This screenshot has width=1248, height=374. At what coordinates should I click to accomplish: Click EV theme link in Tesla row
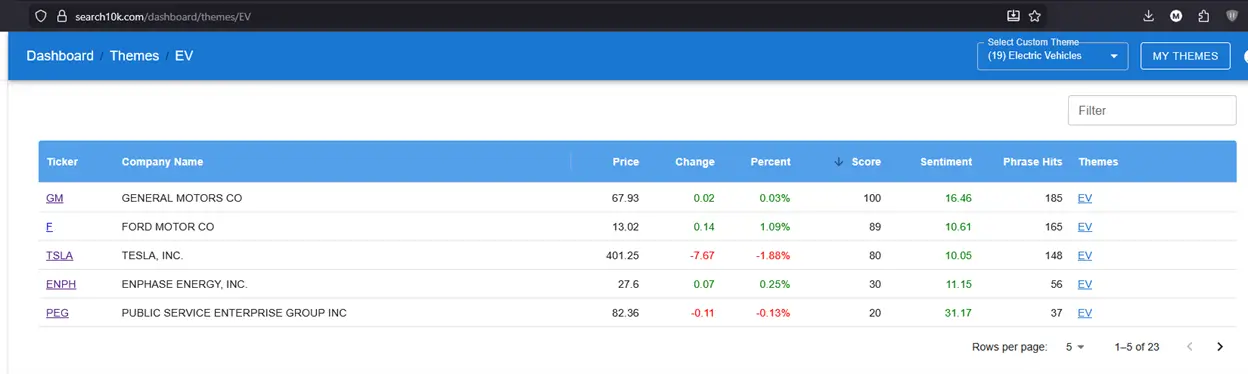1085,256
